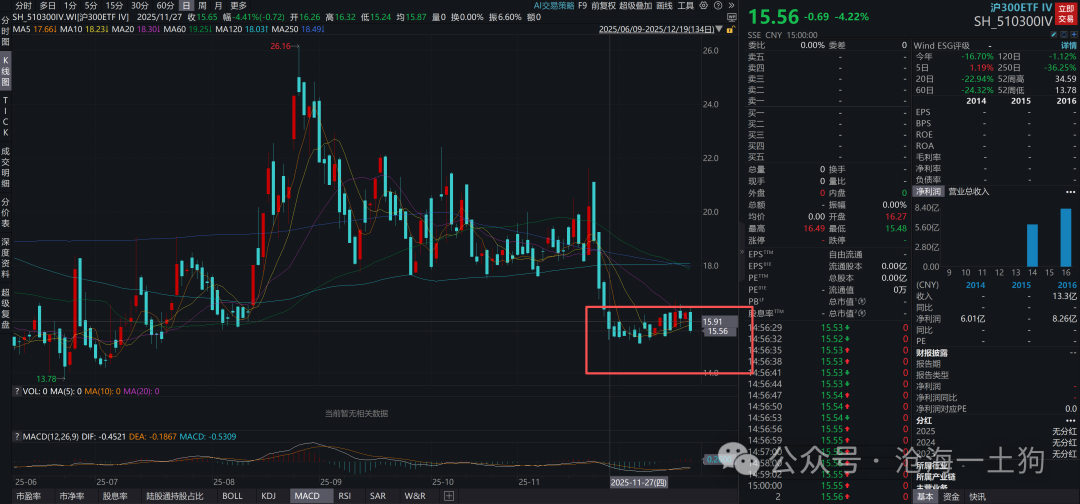Enable 超级叠加 overlay mode
This screenshot has height=504, width=1080.
[x=634, y=5]
